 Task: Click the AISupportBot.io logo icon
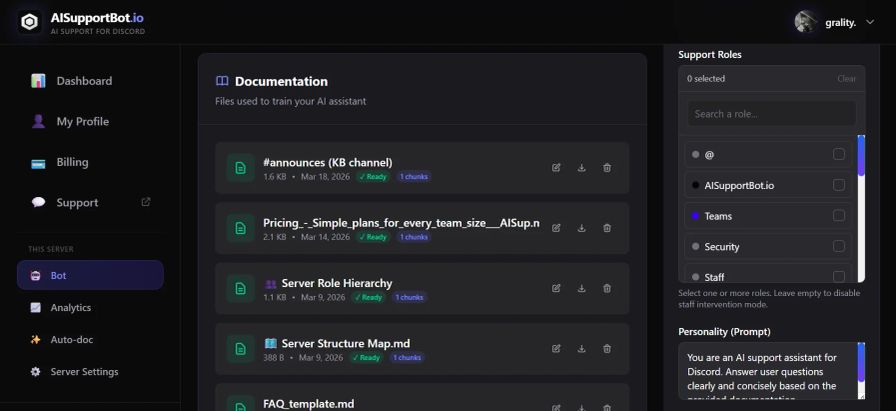point(29,22)
